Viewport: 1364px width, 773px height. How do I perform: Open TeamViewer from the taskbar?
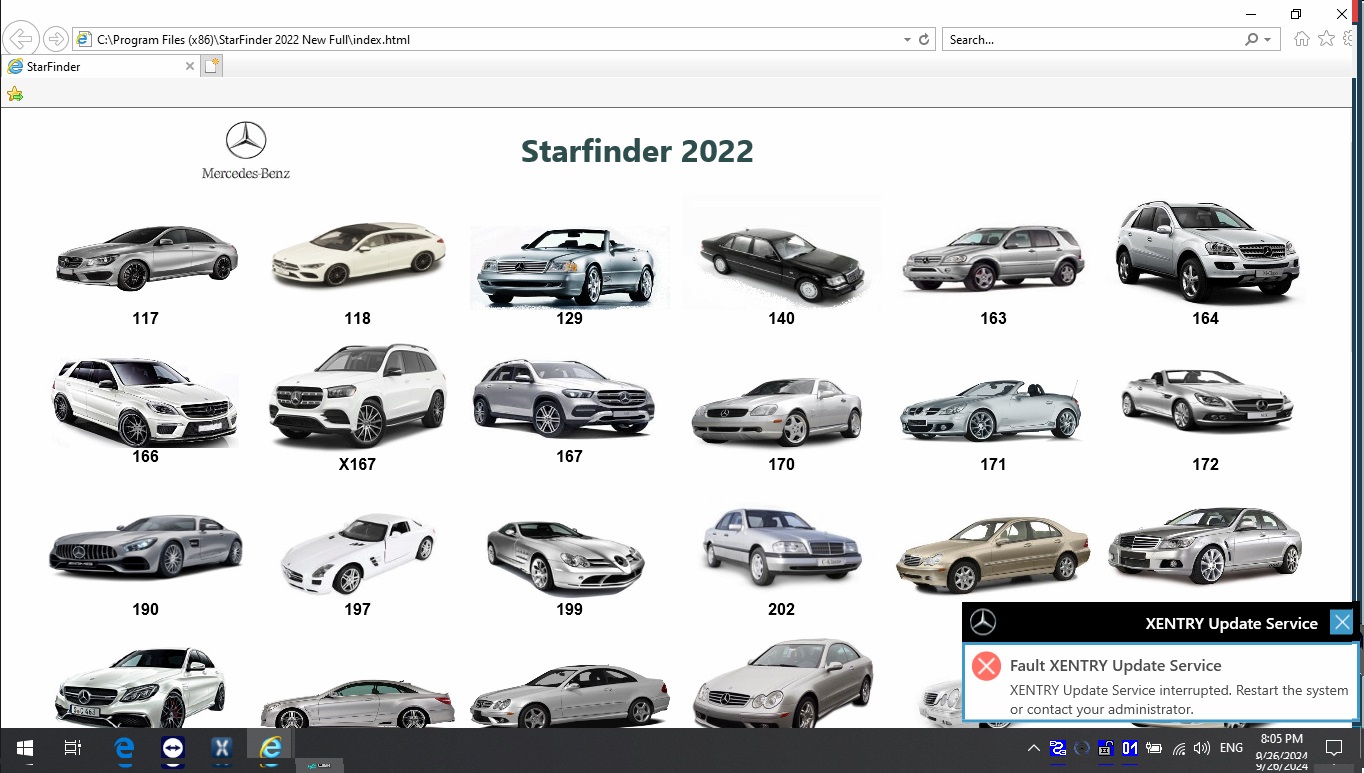172,748
